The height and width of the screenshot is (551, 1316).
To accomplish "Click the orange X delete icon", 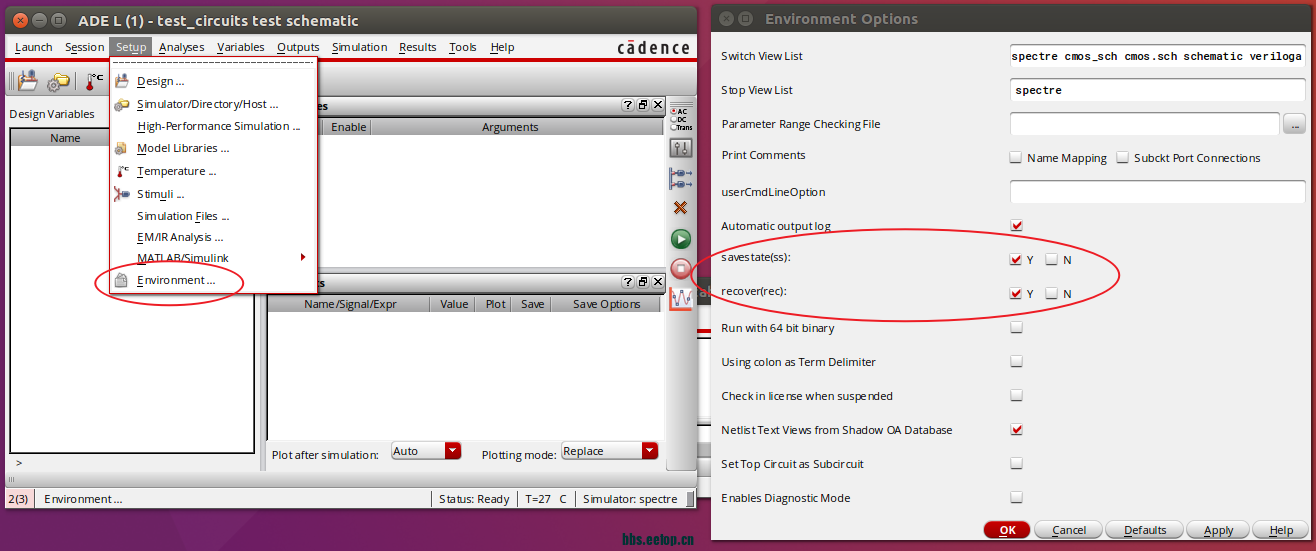I will pyautogui.click(x=680, y=208).
